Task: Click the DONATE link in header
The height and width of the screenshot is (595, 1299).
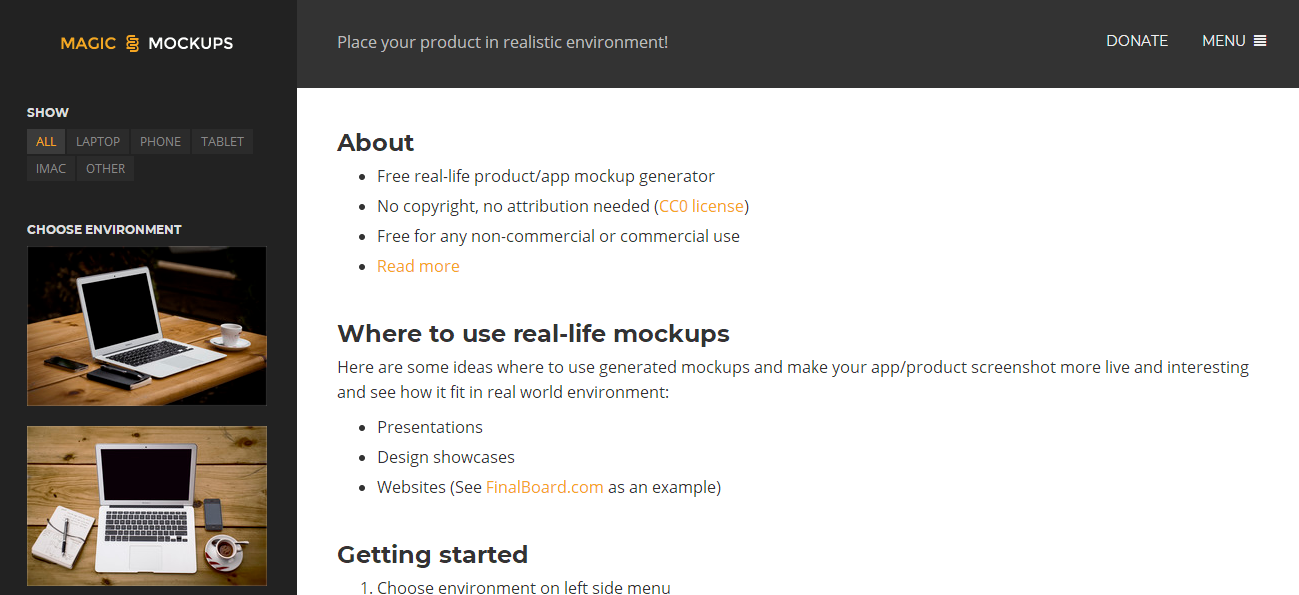Action: pos(1136,41)
